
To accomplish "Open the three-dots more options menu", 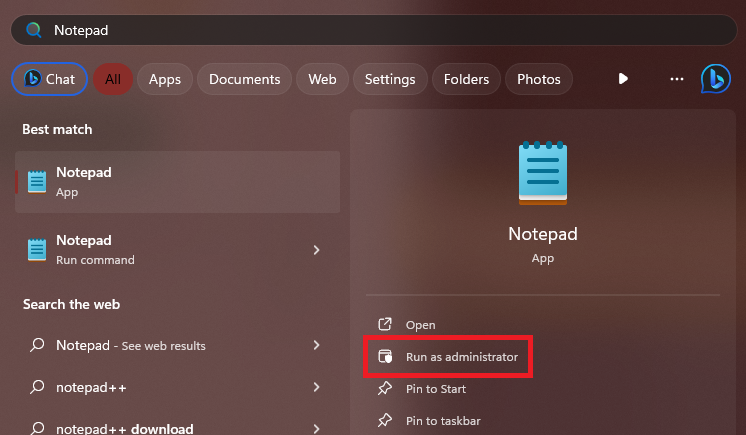I will pyautogui.click(x=677, y=79).
